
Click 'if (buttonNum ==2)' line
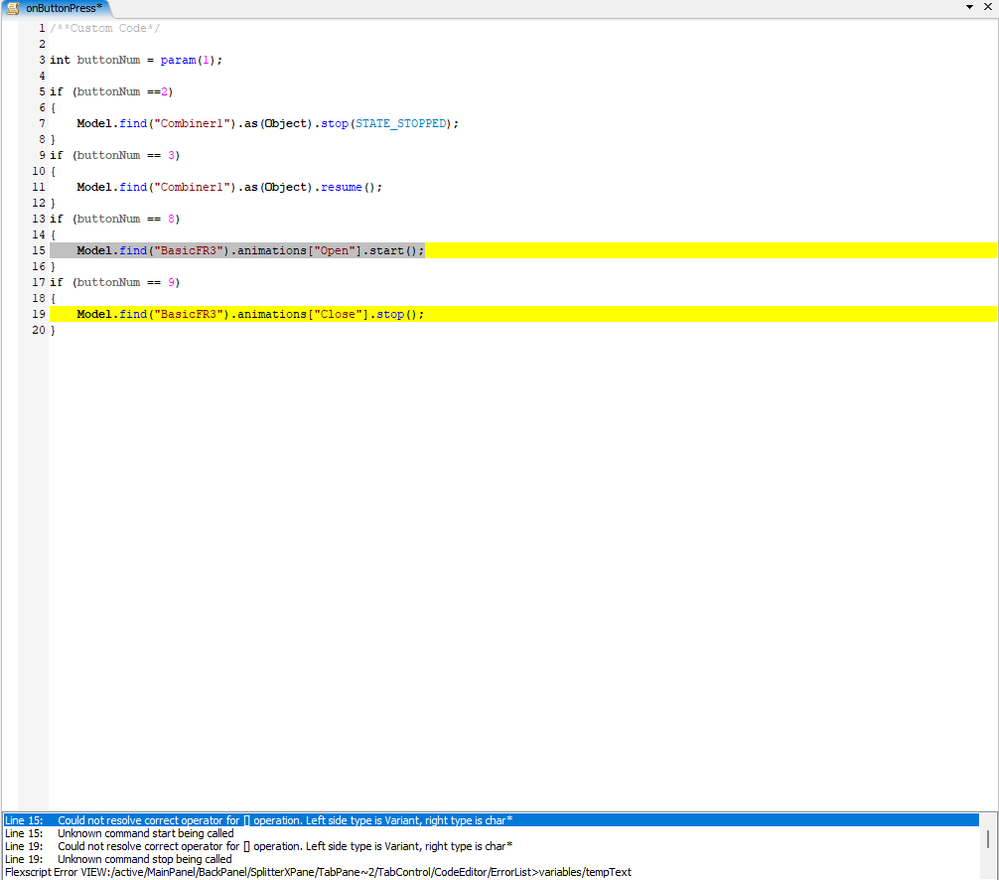(111, 91)
